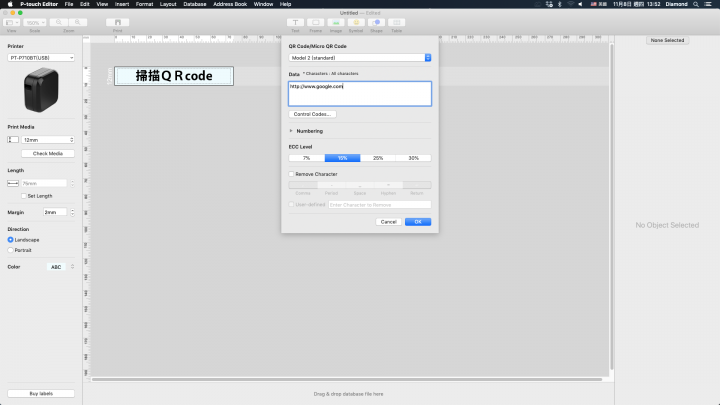Set ECC Level to 7%
Image resolution: width=720 pixels, height=405 pixels.
tap(306, 158)
